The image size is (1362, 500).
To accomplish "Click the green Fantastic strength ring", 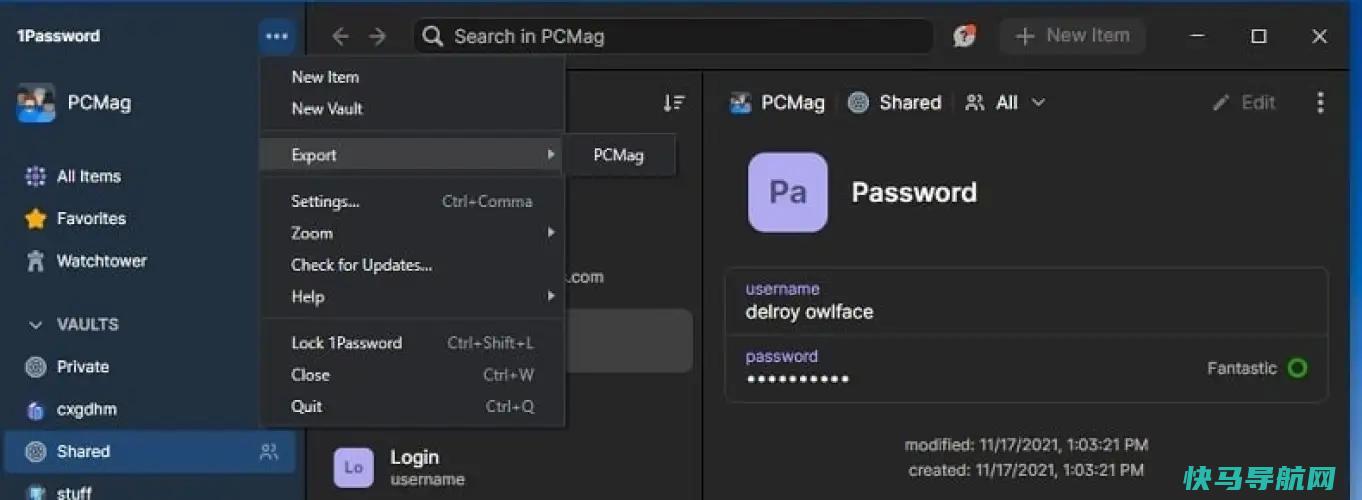I will click(x=1297, y=368).
